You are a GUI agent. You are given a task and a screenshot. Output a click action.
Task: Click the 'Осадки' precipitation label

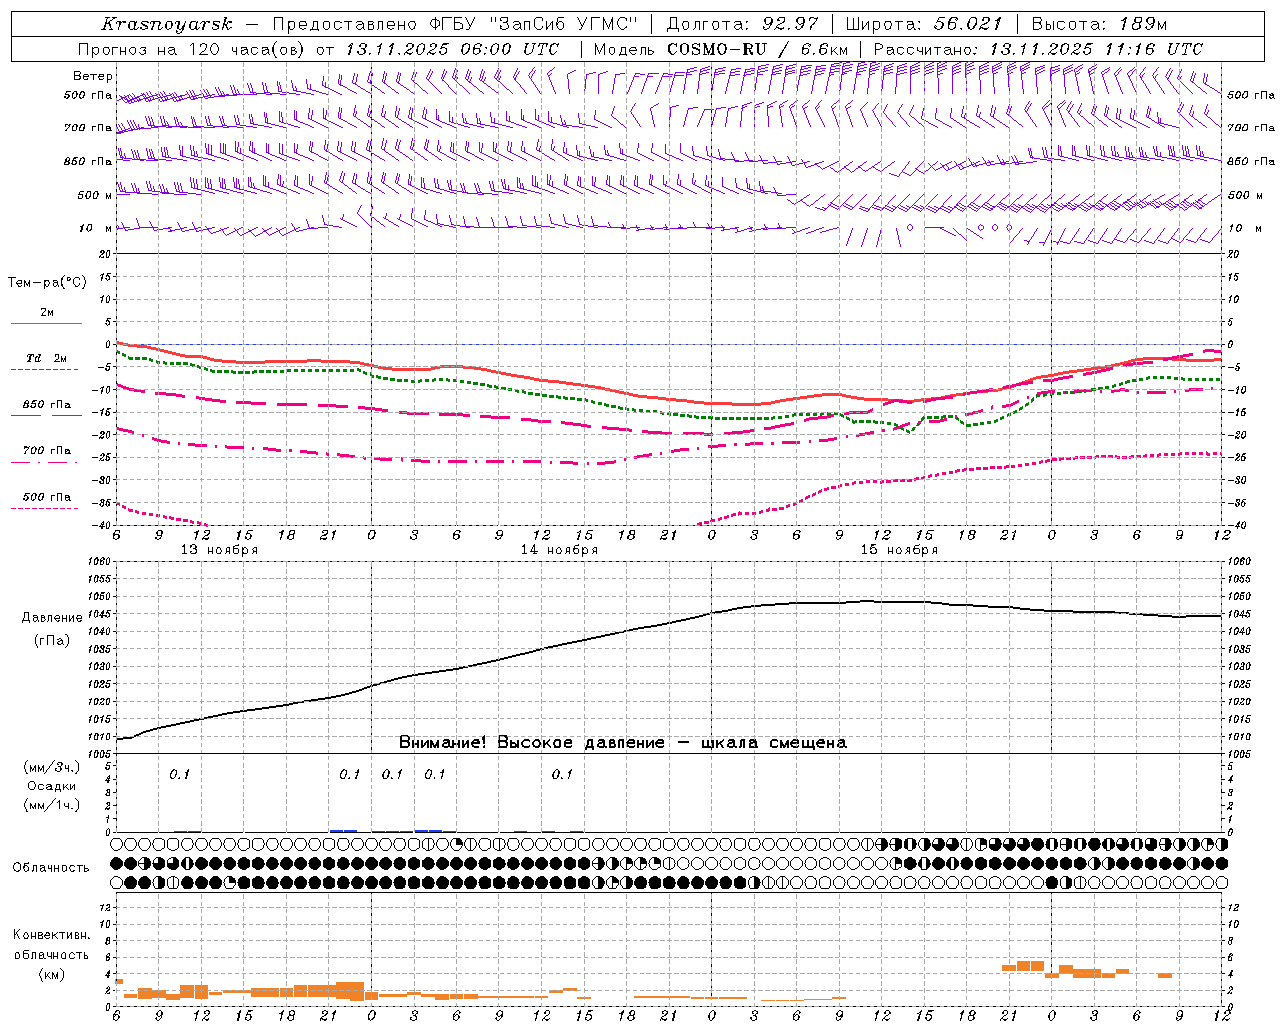52,786
